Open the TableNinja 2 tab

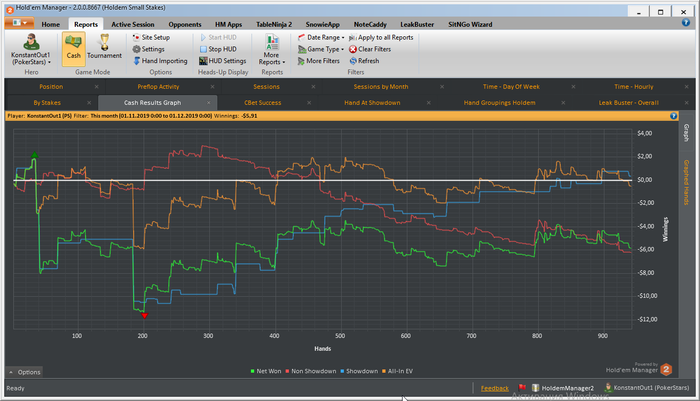click(274, 25)
